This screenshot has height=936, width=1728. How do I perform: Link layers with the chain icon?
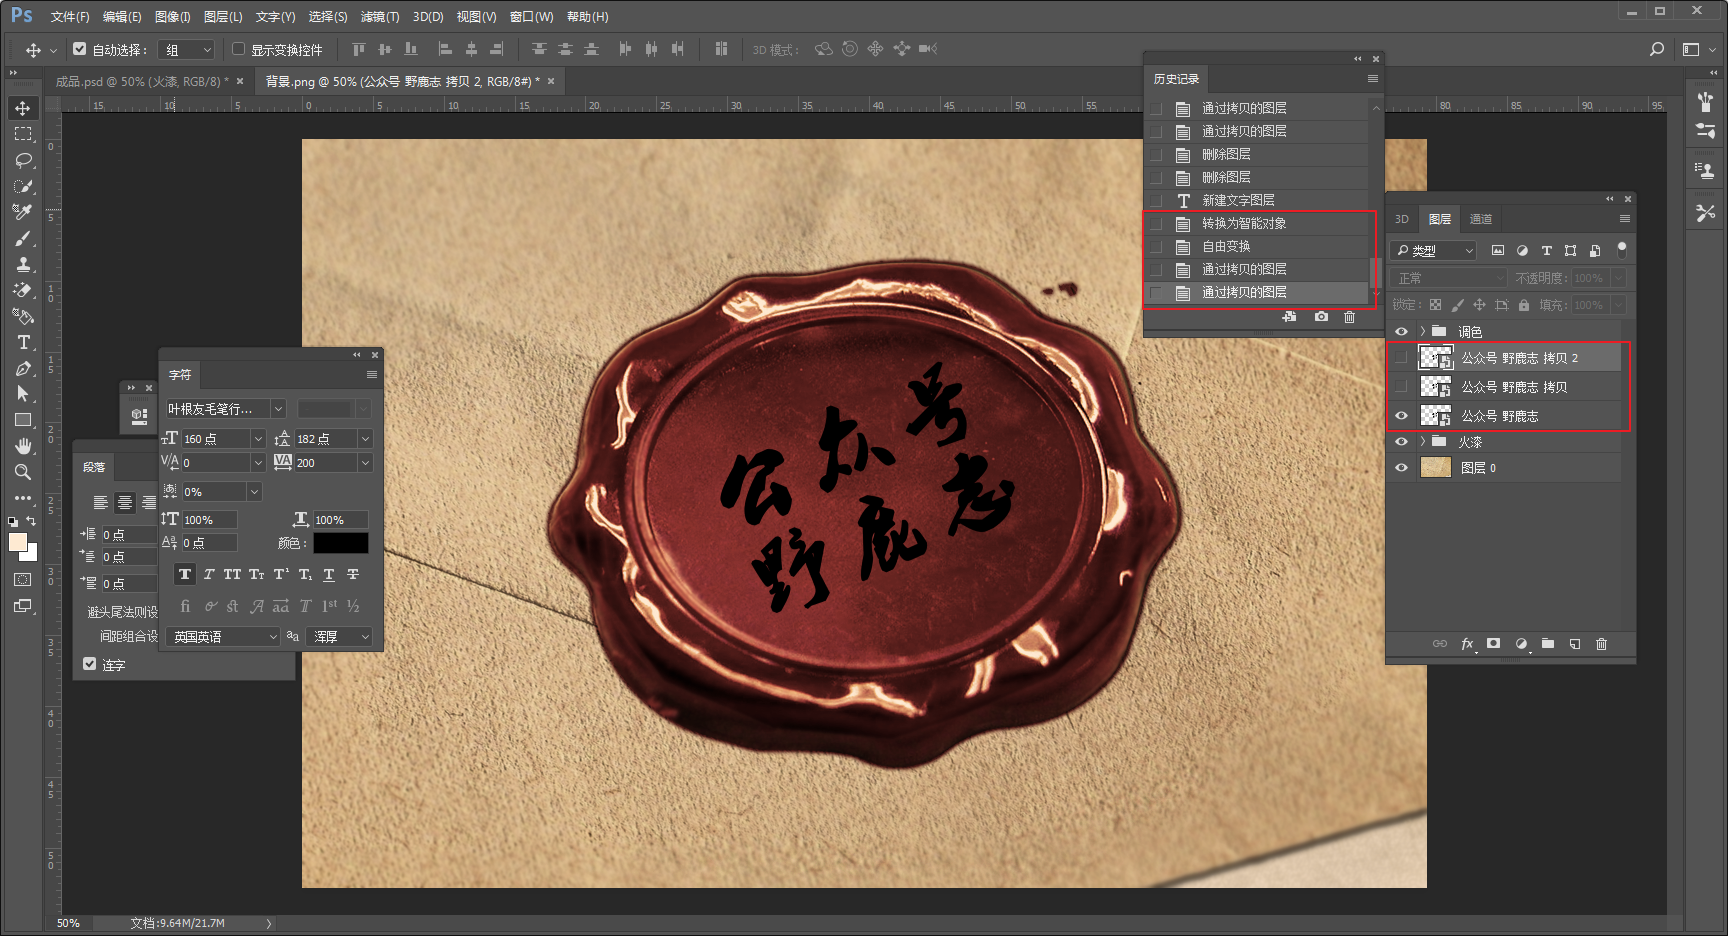[x=1440, y=644]
